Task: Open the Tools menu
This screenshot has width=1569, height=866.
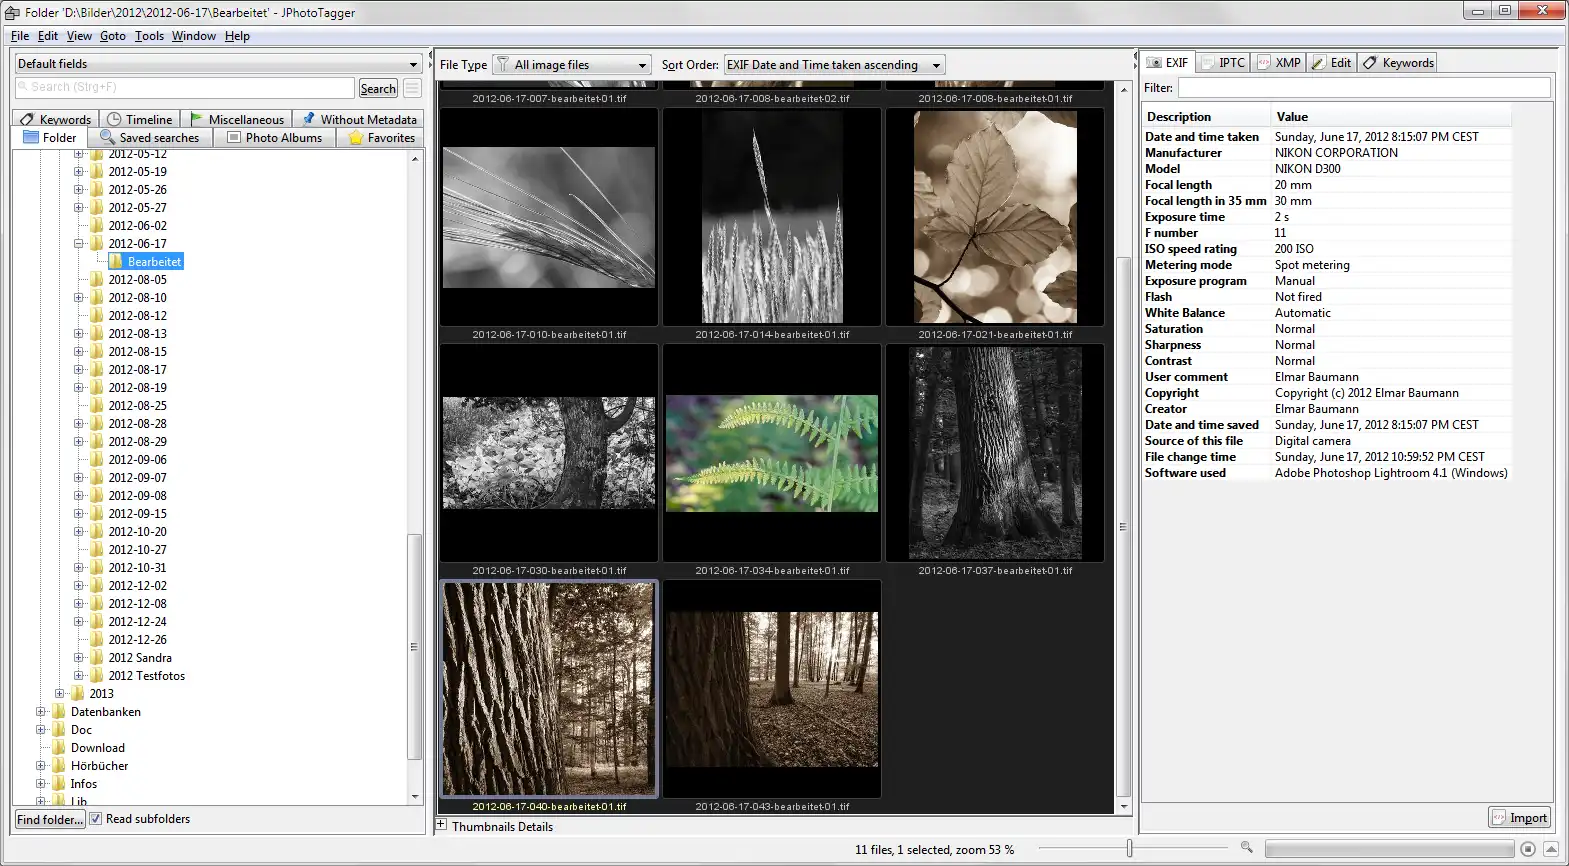Action: coord(149,36)
